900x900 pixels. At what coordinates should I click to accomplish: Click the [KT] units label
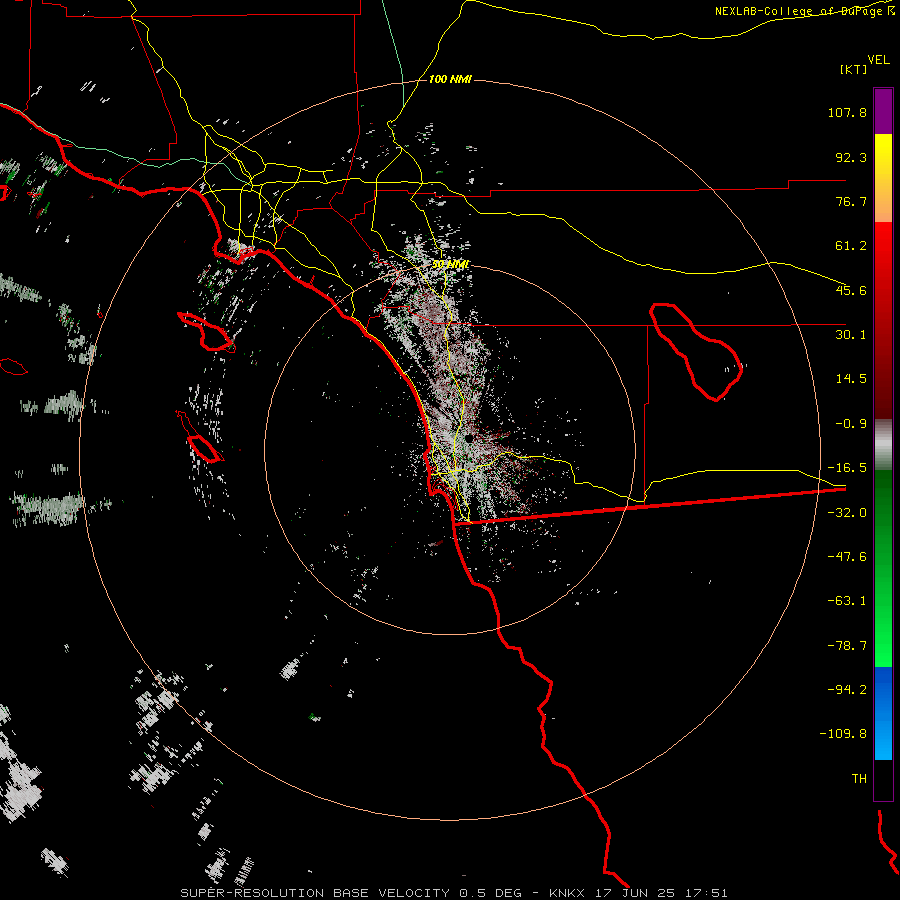[x=854, y=69]
